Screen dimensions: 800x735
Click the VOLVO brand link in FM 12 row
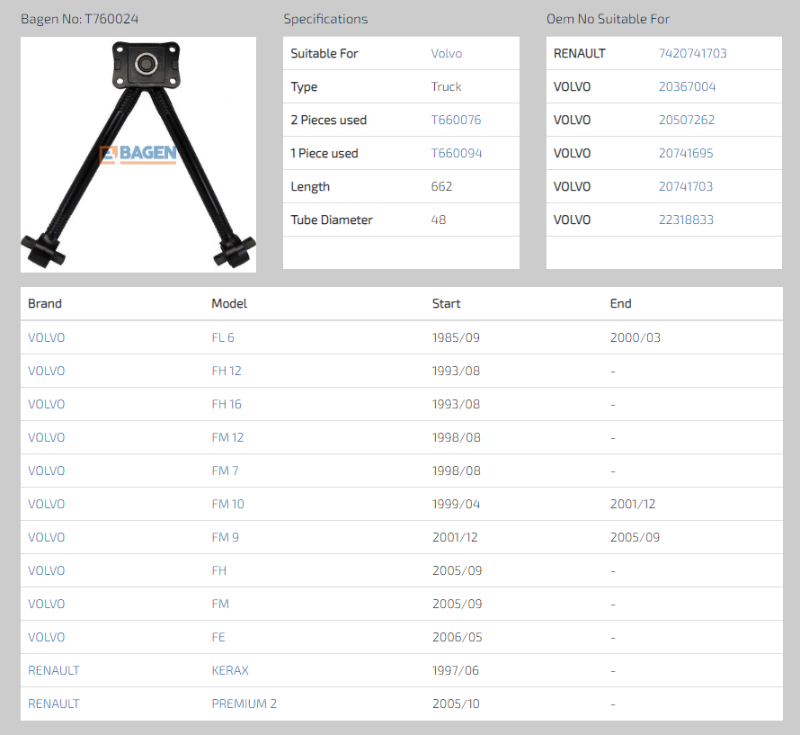point(46,438)
